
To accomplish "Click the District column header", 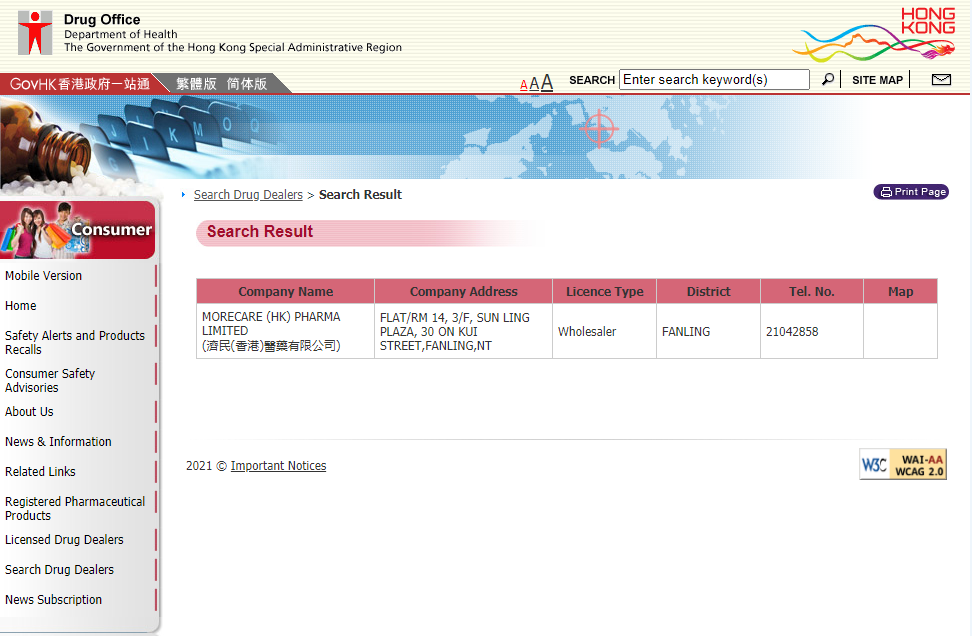I will [709, 291].
